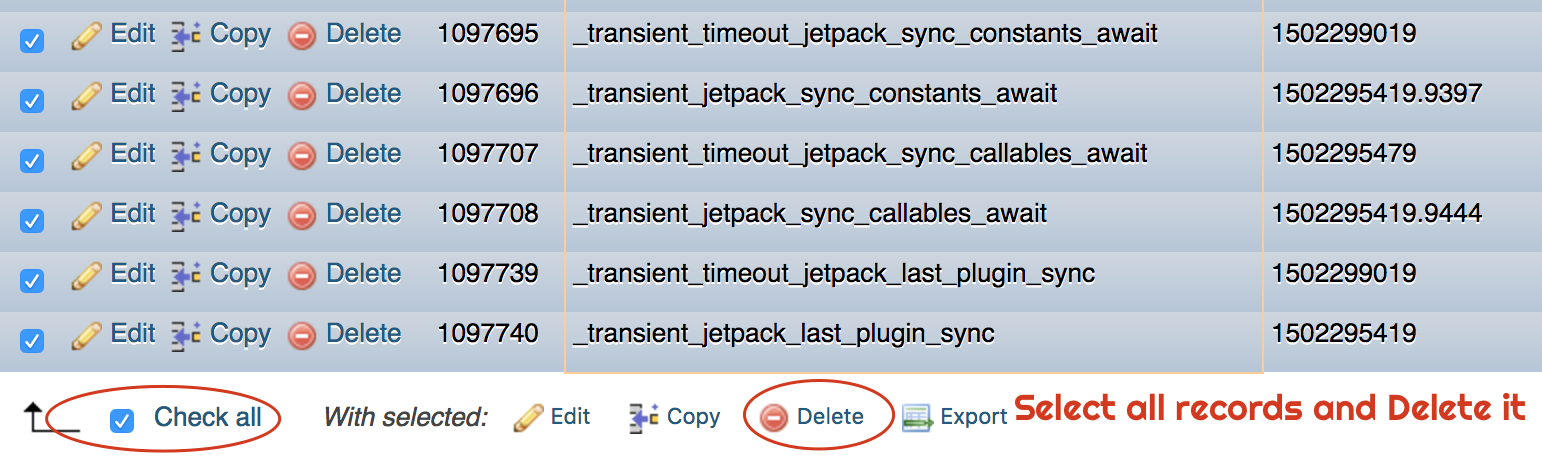Viewport: 1542px width, 458px height.
Task: Click bottom With selected pencil Edit icon
Action: coord(528,418)
